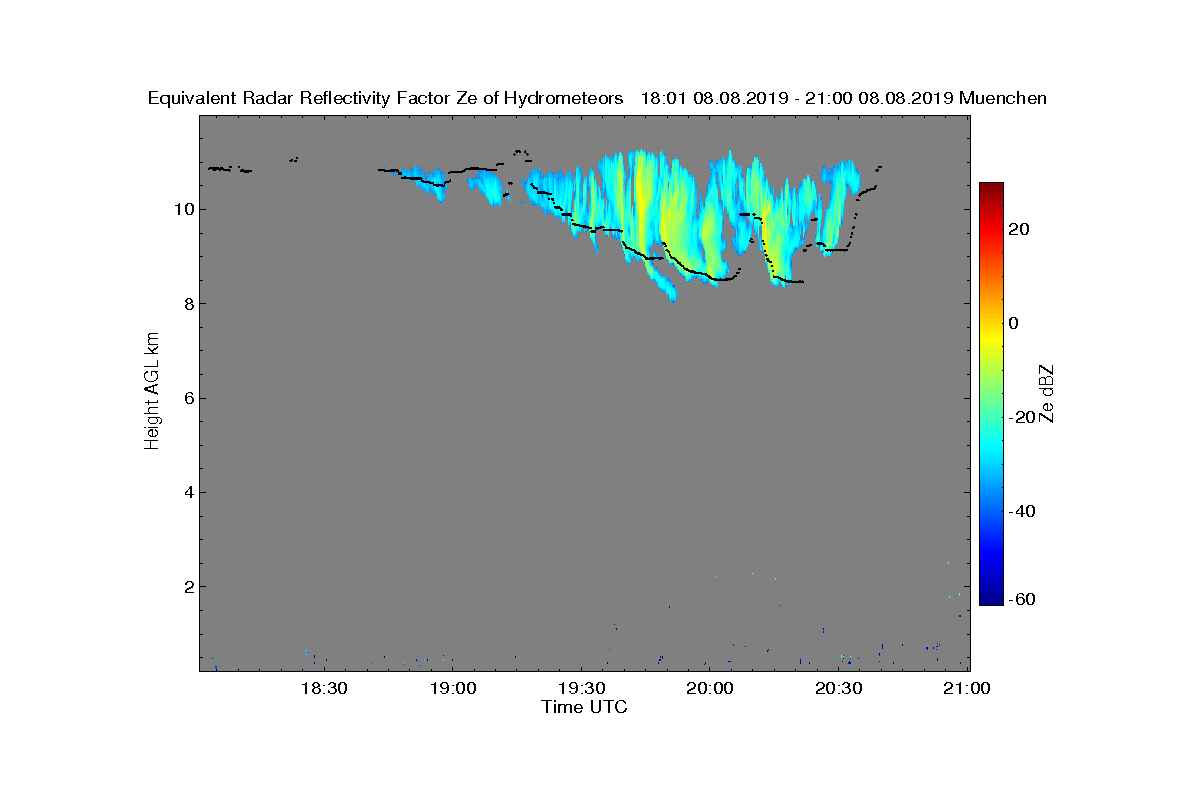This screenshot has height=800, width=1200.
Task: Click the 'Time UTC' axis label
Action: click(585, 707)
